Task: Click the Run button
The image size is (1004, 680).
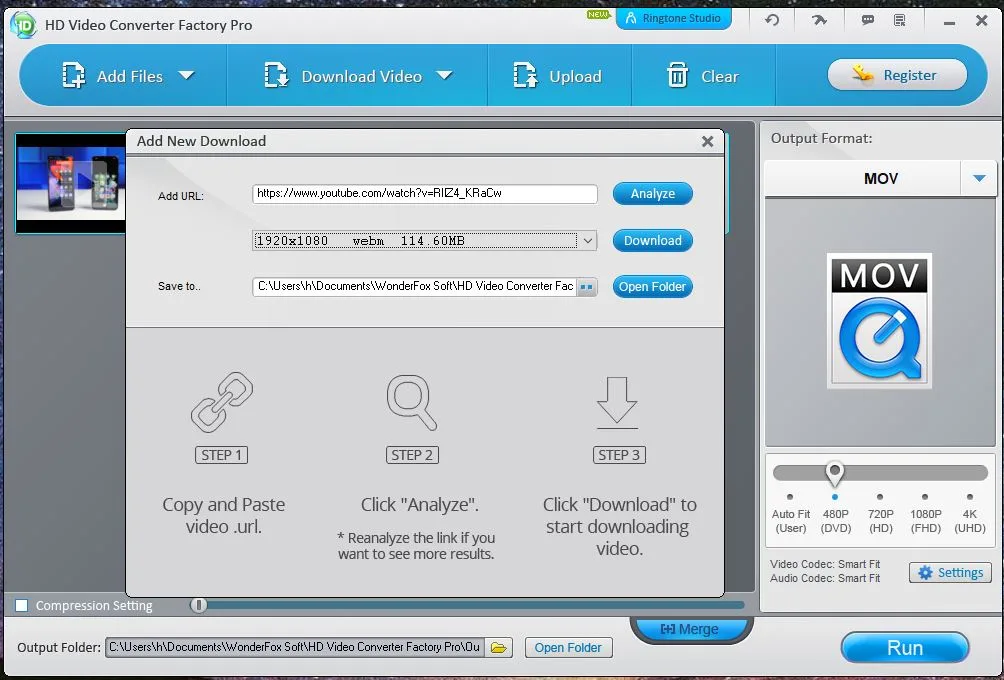Action: [905, 648]
